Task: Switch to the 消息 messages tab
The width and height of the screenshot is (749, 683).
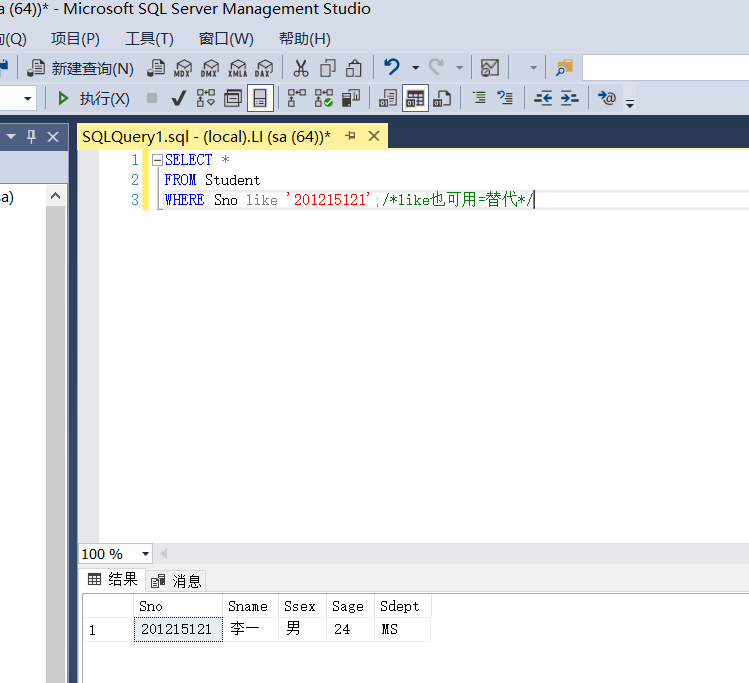Action: [x=176, y=581]
